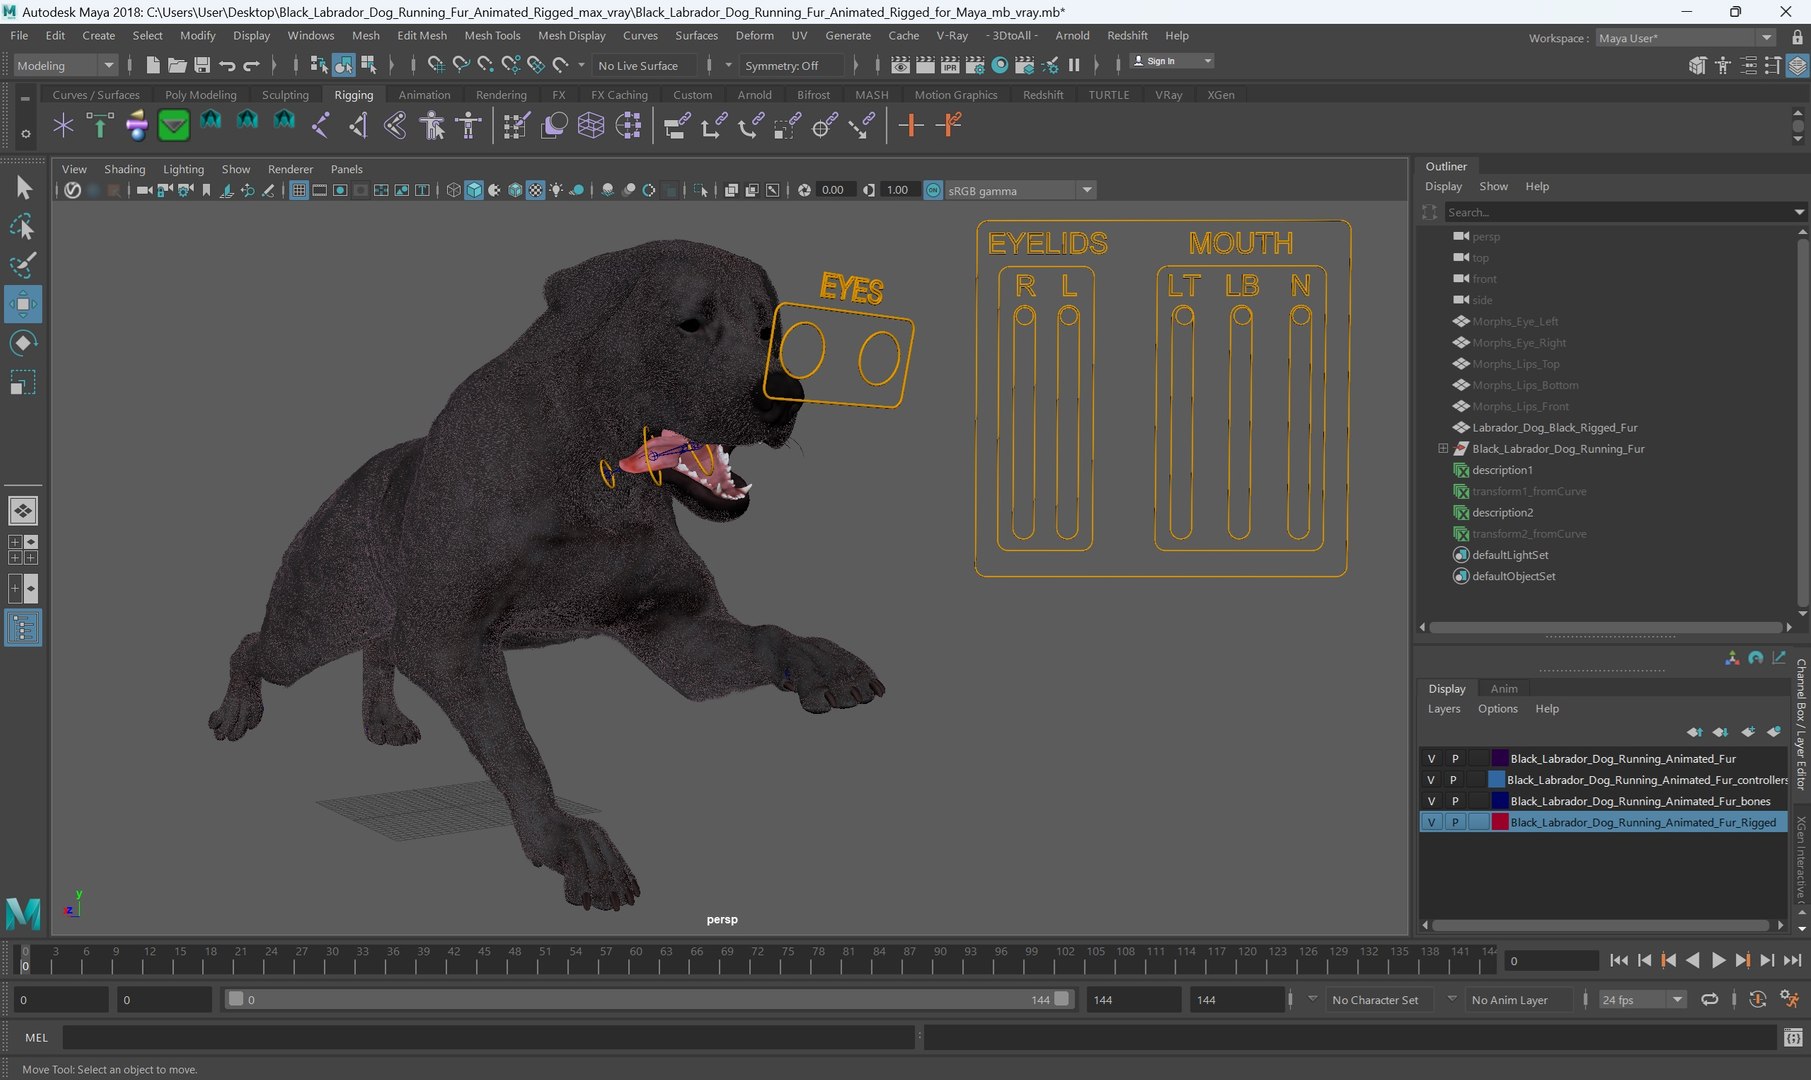The height and width of the screenshot is (1080, 1811).
Task: Click the single-pane layout icon in sidebar
Action: [x=23, y=511]
